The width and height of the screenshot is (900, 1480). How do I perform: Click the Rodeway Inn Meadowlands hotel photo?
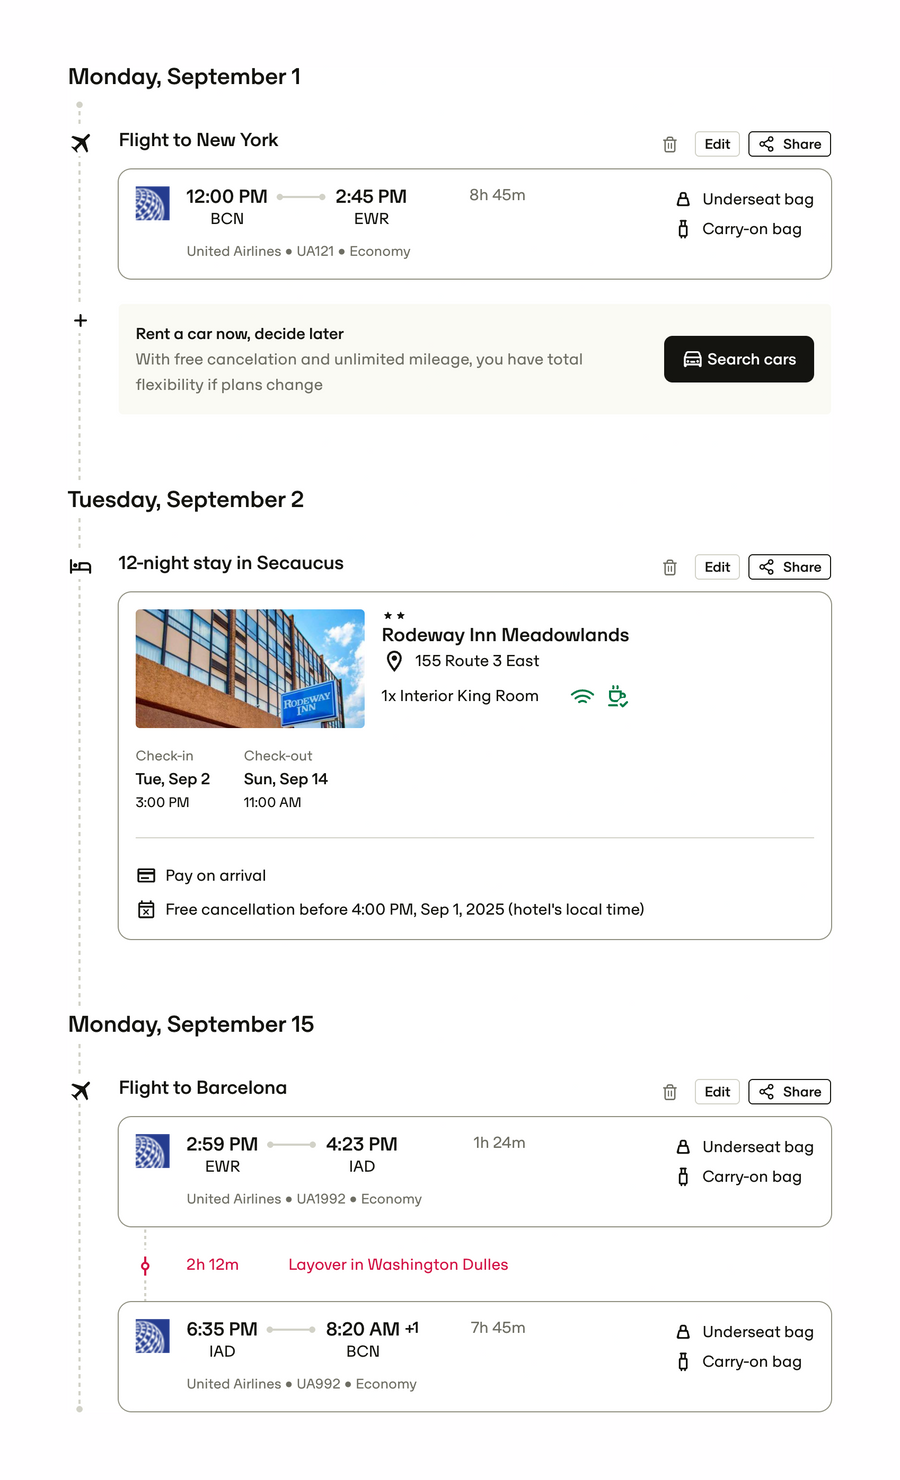click(x=249, y=668)
